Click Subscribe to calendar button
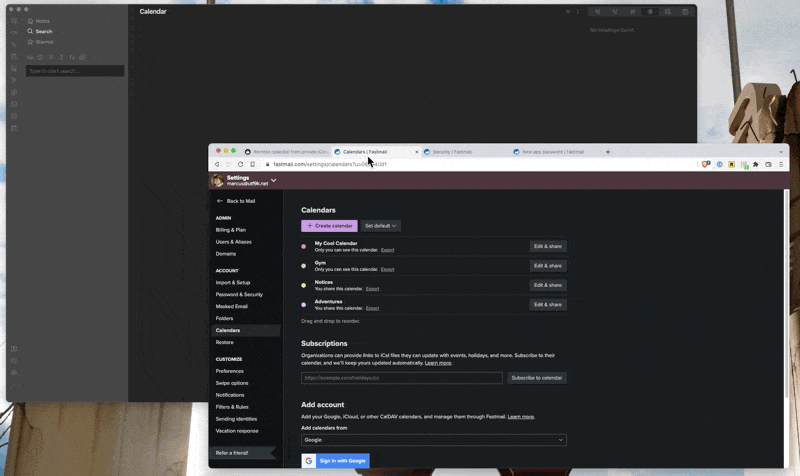This screenshot has height=476, width=800. 537,378
